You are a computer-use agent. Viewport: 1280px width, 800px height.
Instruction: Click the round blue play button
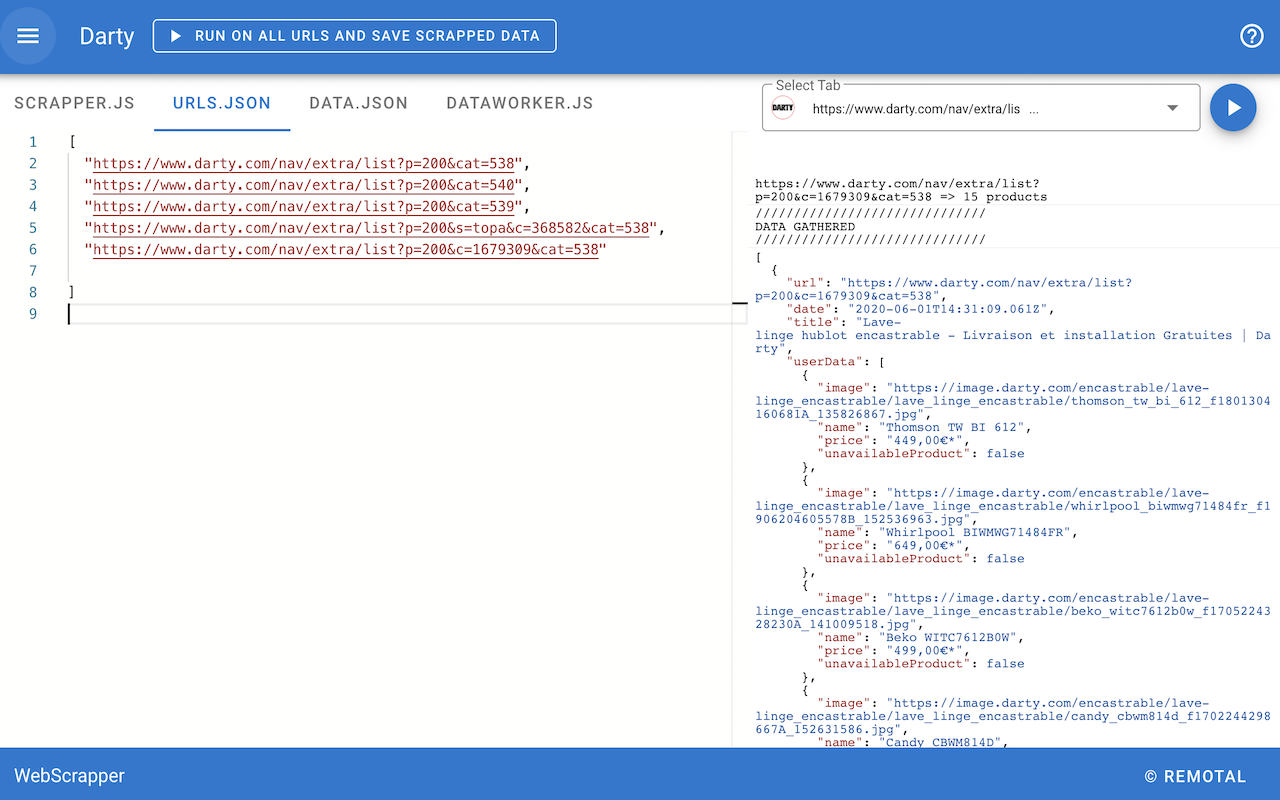[1233, 107]
